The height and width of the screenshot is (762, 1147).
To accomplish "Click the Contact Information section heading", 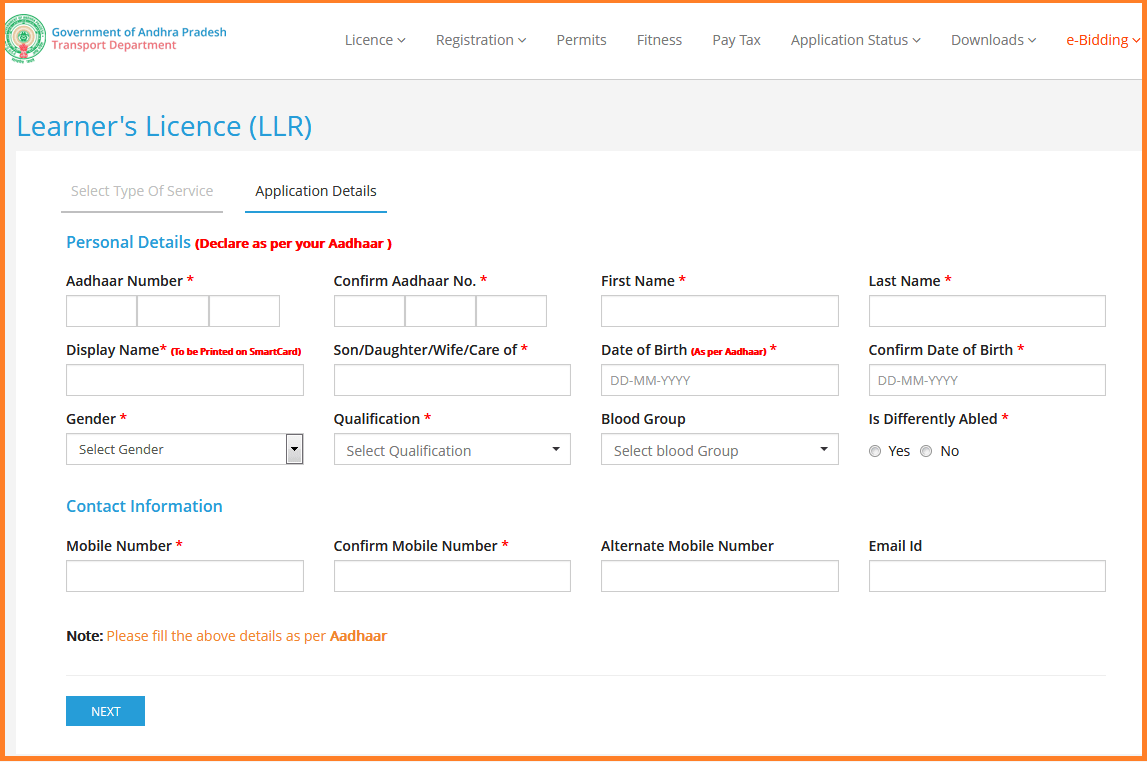I will pyautogui.click(x=144, y=506).
